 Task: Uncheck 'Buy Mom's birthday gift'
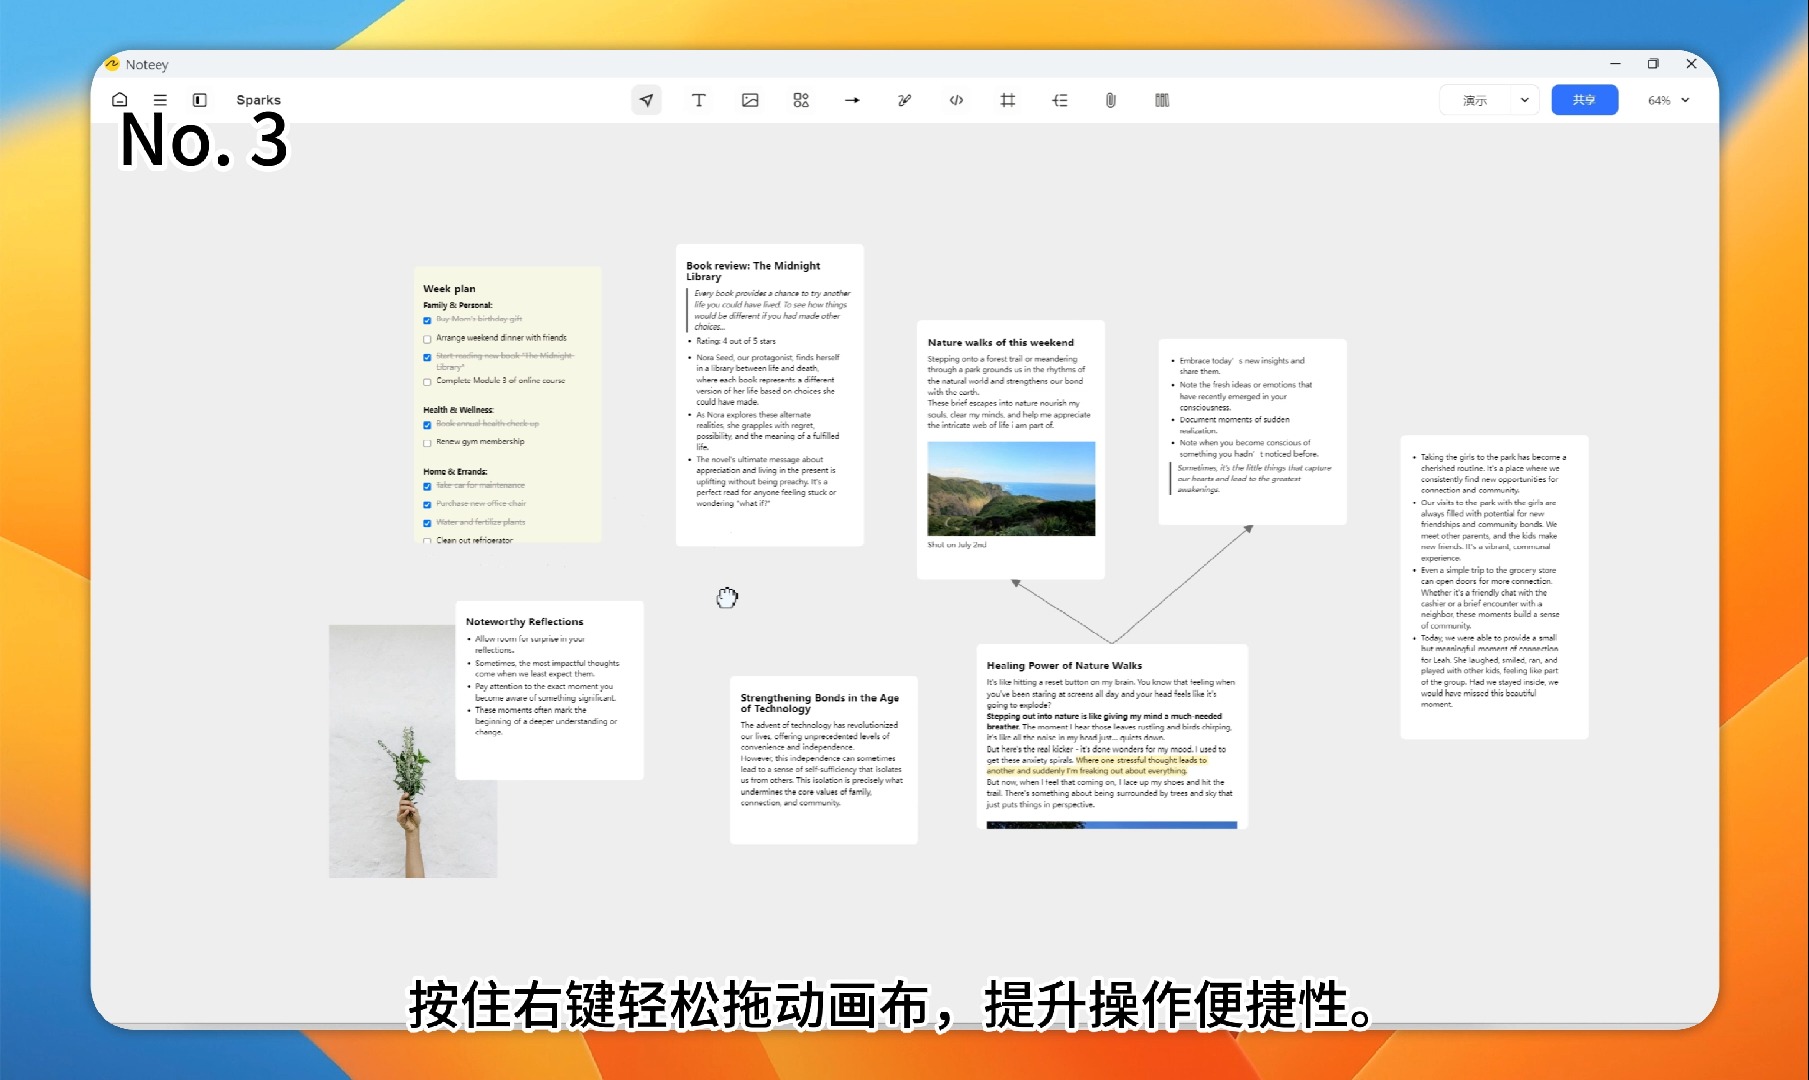click(427, 320)
